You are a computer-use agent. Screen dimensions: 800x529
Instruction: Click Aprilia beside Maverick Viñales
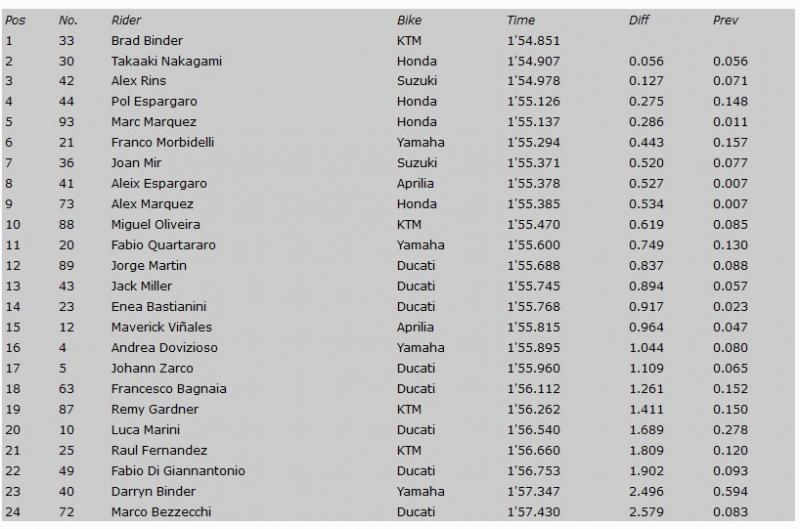click(415, 327)
